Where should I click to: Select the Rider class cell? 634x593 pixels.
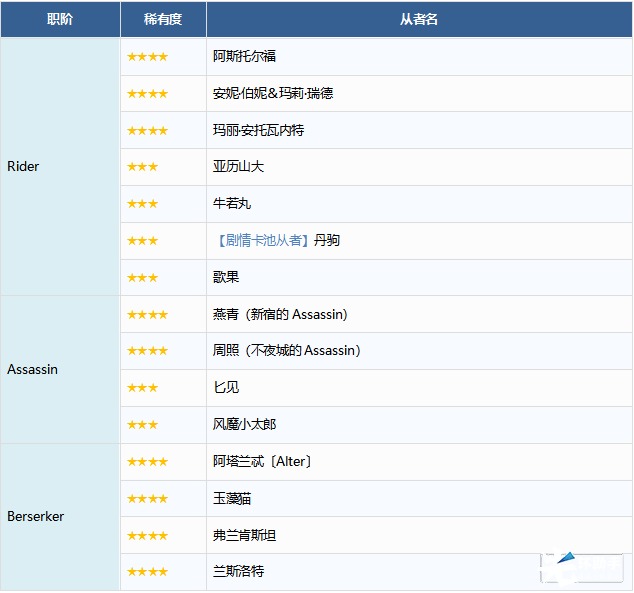coord(23,167)
